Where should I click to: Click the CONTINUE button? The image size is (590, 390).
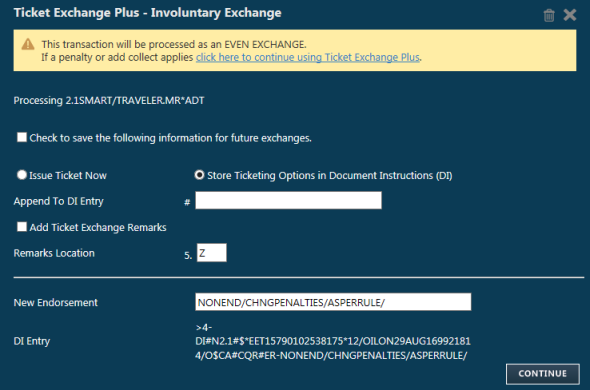(x=543, y=374)
